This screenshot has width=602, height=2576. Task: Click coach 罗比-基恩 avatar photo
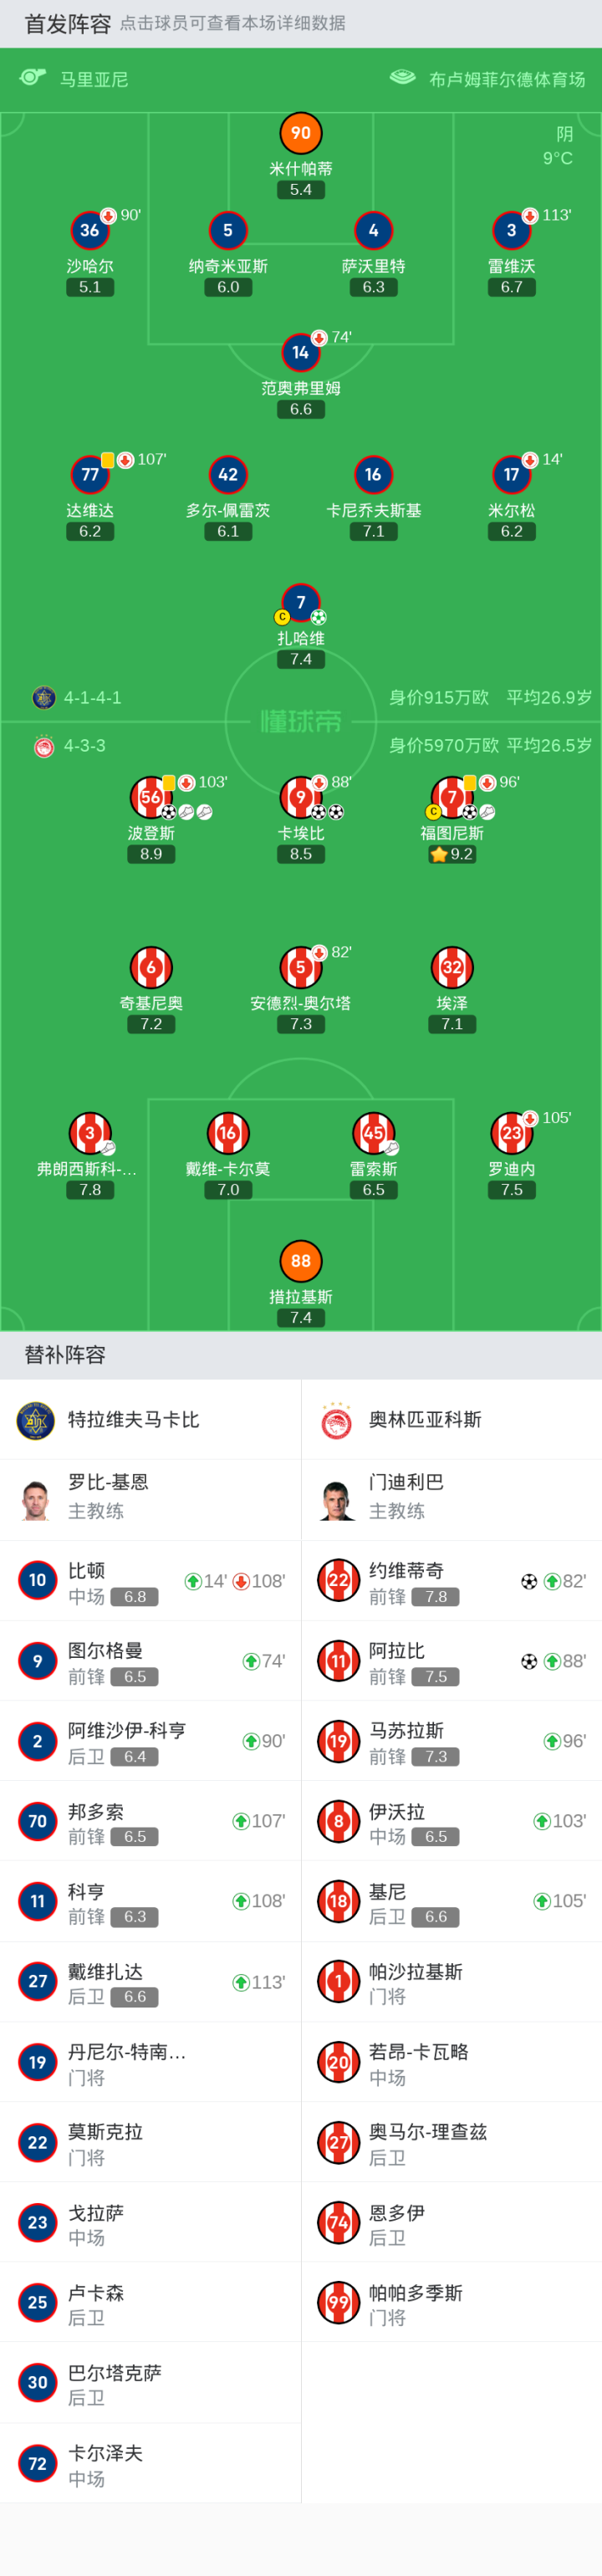coord(36,1499)
